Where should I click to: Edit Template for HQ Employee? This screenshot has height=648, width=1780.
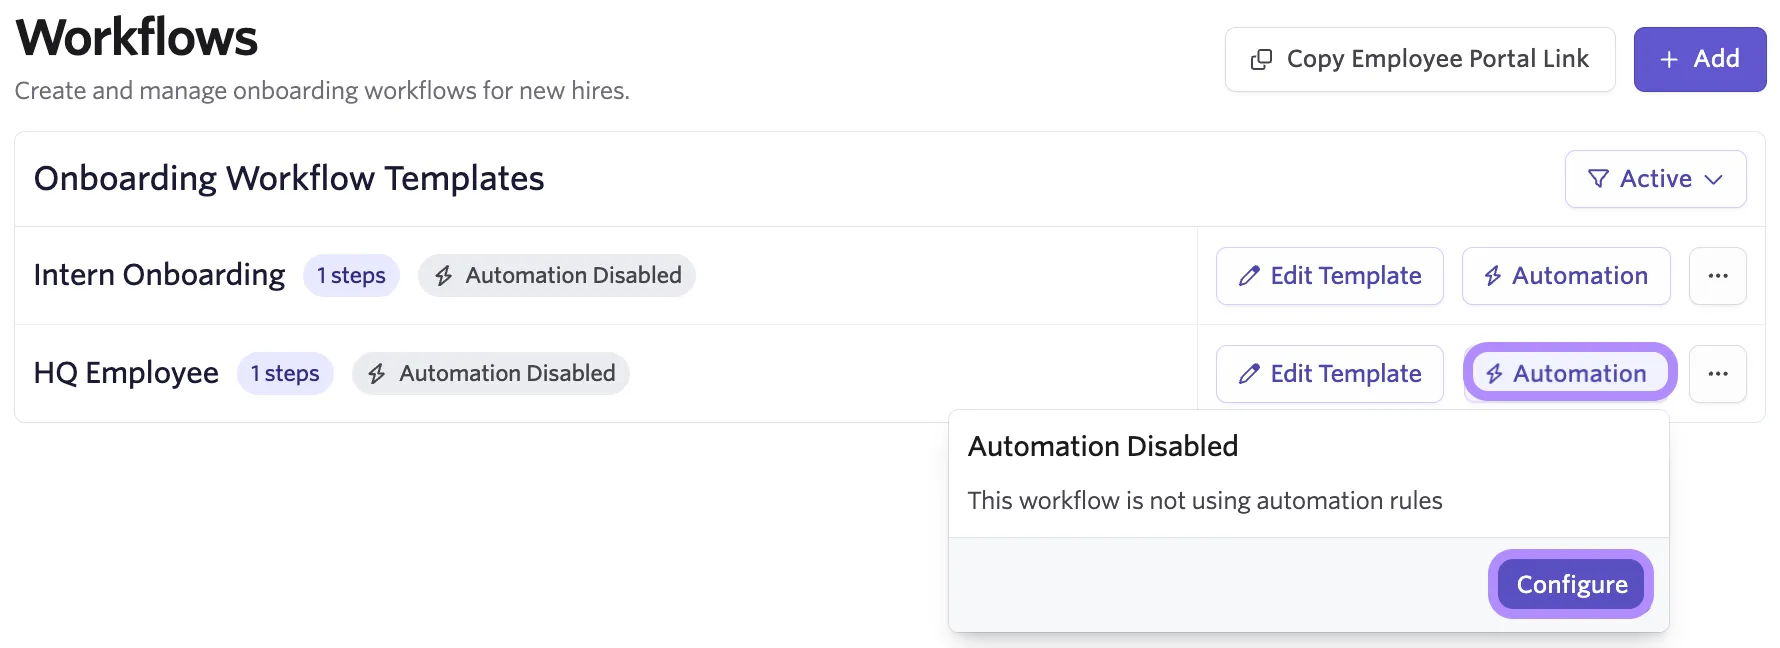pyautogui.click(x=1329, y=374)
